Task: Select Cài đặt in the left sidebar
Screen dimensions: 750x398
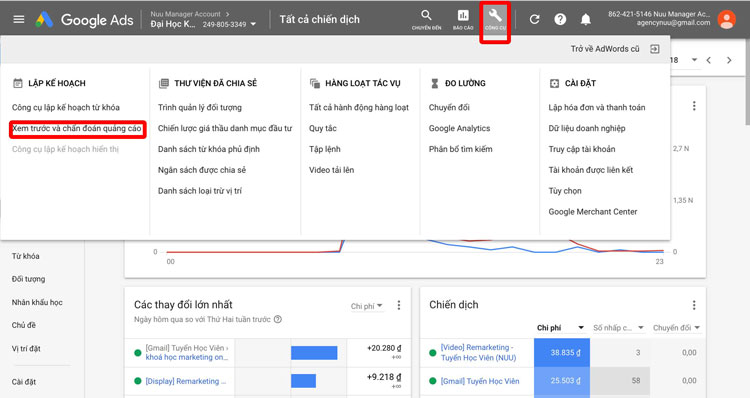Action: coord(24,382)
